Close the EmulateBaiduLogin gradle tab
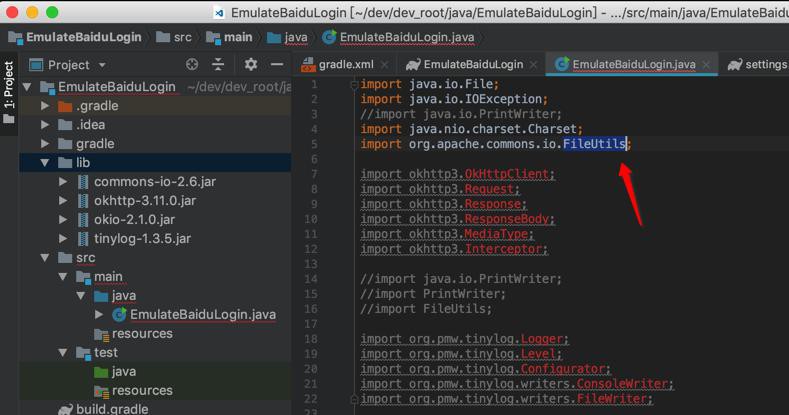This screenshot has width=789, height=415. 533,64
